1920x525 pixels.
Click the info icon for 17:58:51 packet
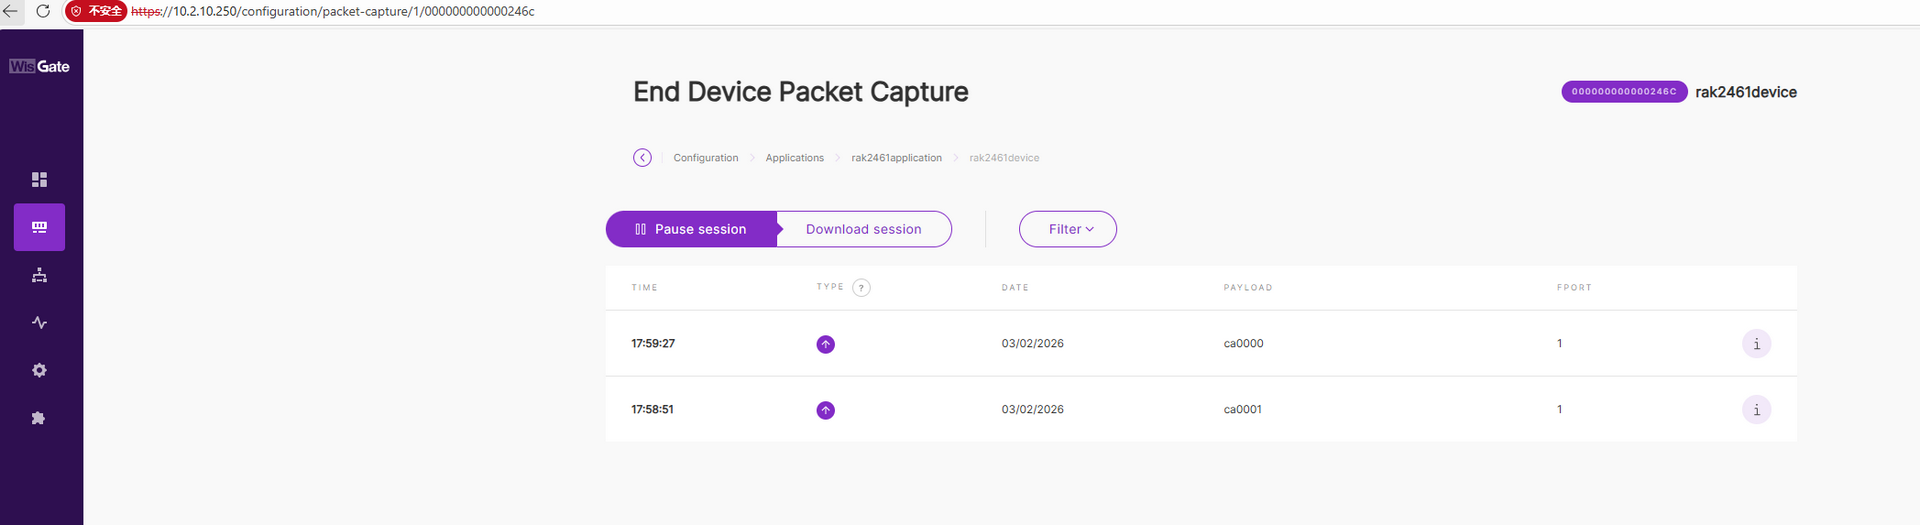pos(1756,410)
